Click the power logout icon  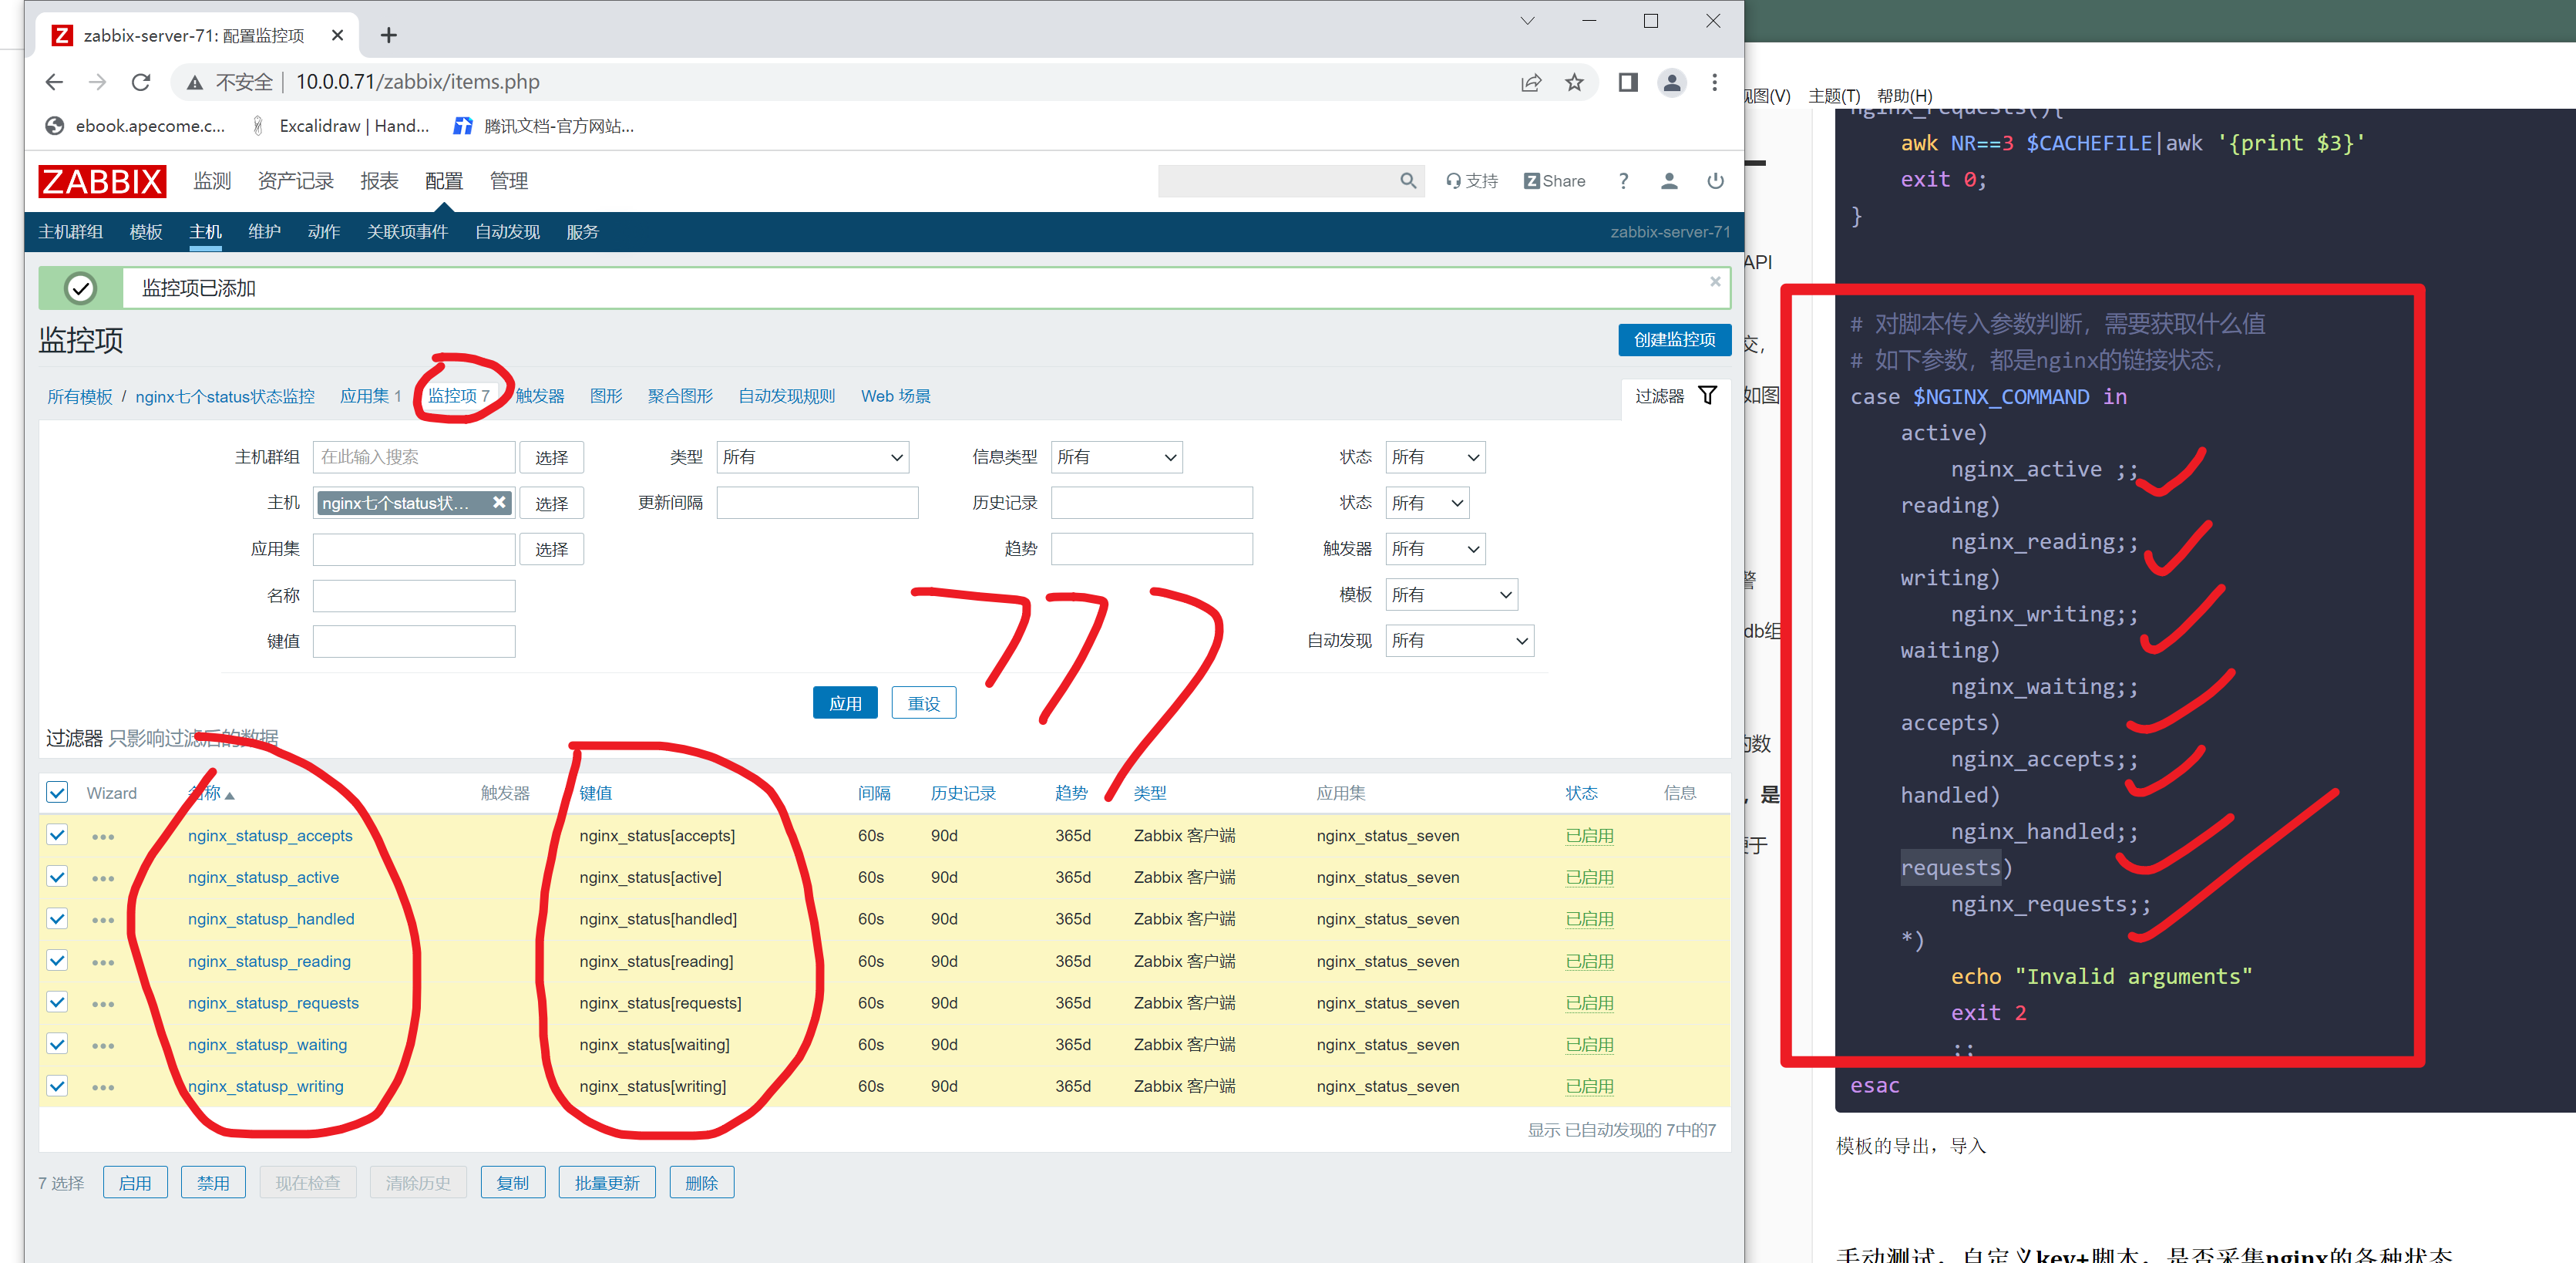1715,181
